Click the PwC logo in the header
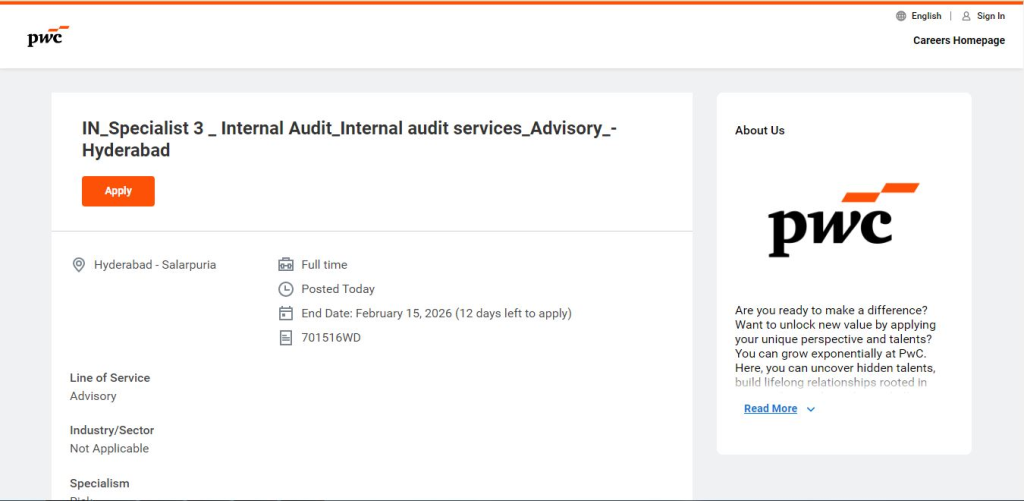The image size is (1024, 501). [x=48, y=37]
